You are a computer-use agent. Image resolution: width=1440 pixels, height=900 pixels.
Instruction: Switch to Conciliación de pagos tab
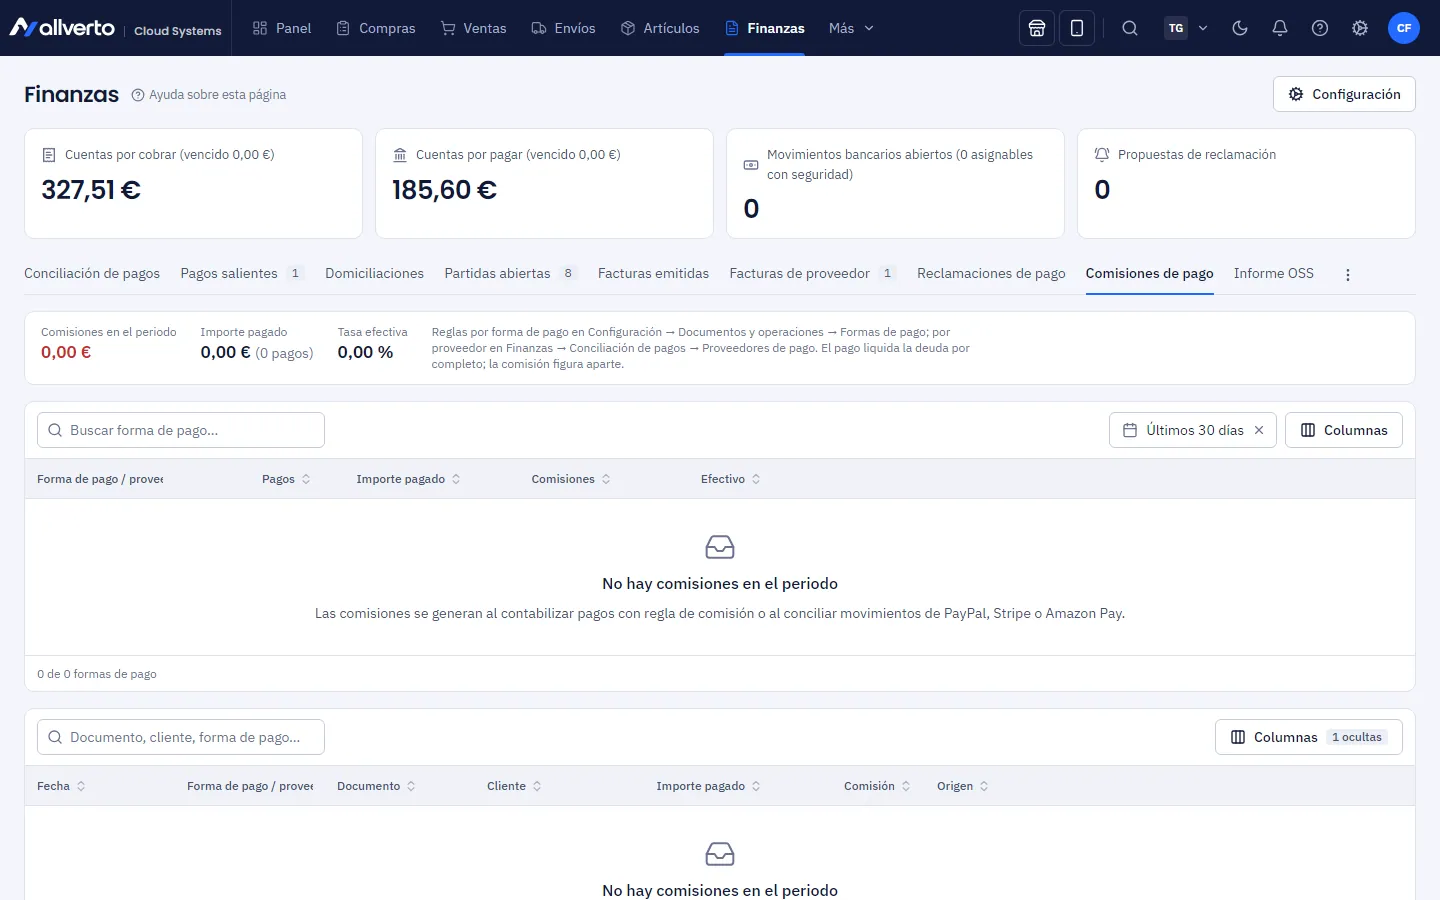[92, 274]
